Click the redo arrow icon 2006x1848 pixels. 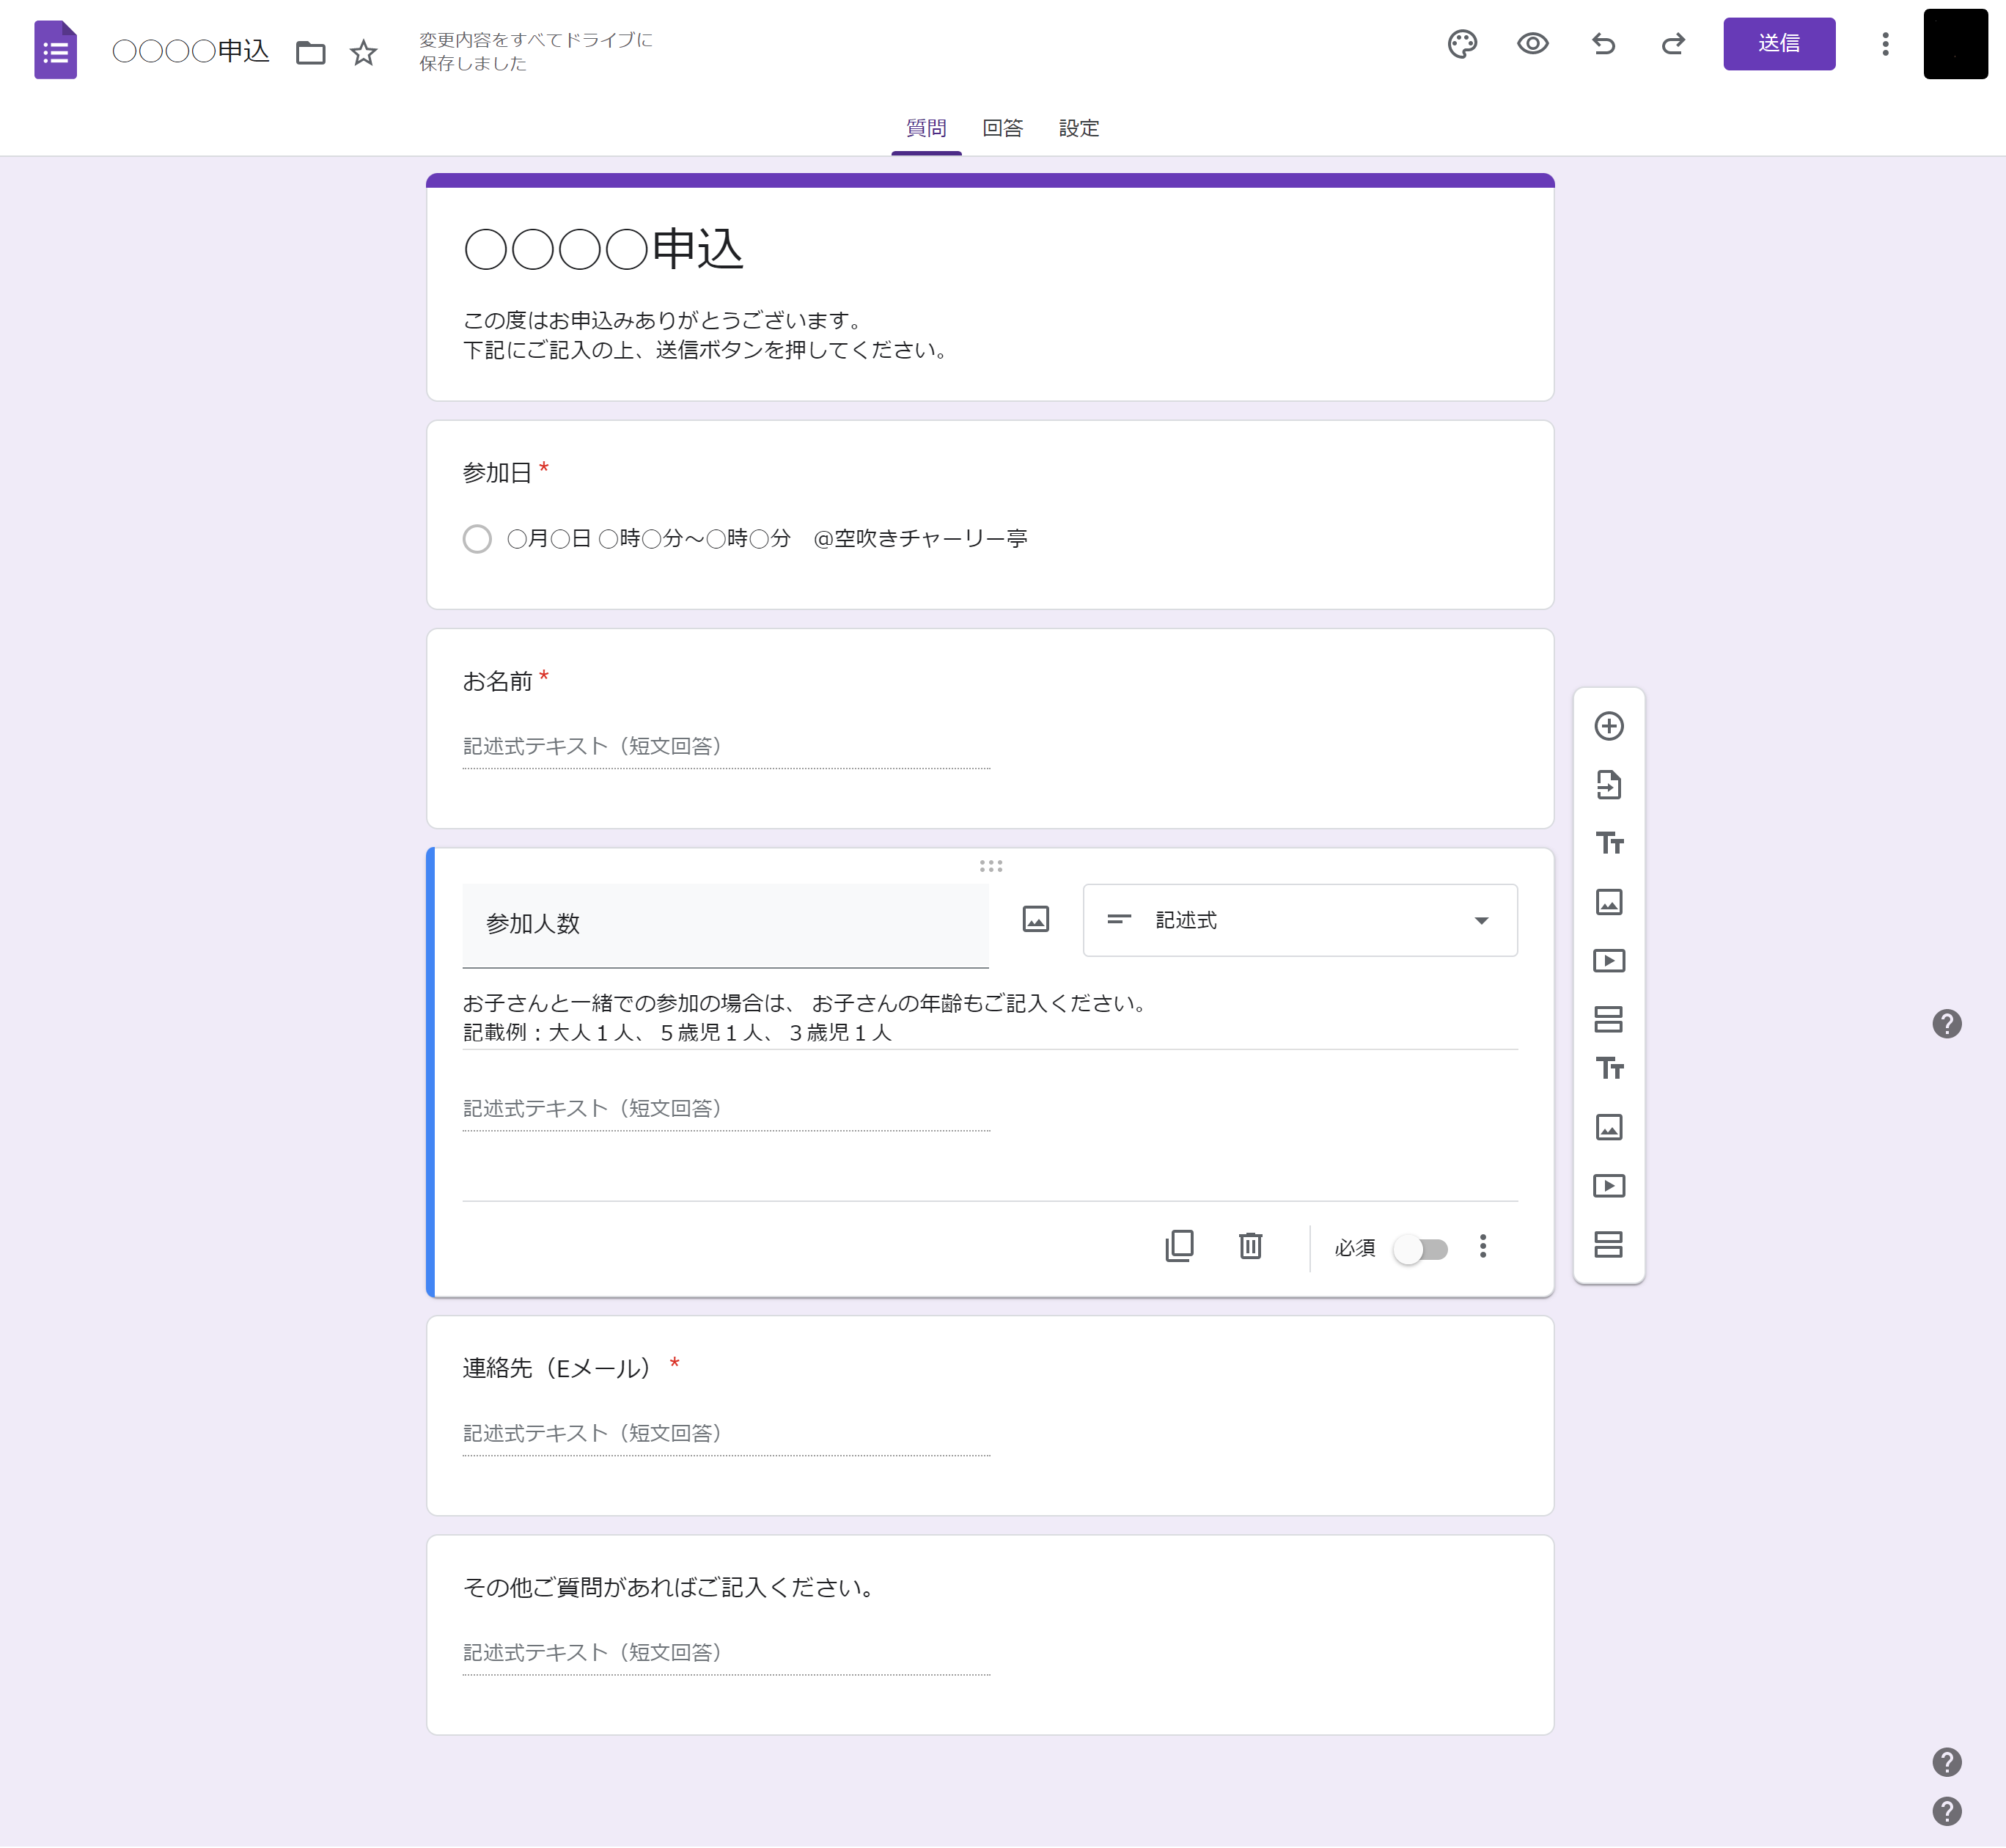1673,44
